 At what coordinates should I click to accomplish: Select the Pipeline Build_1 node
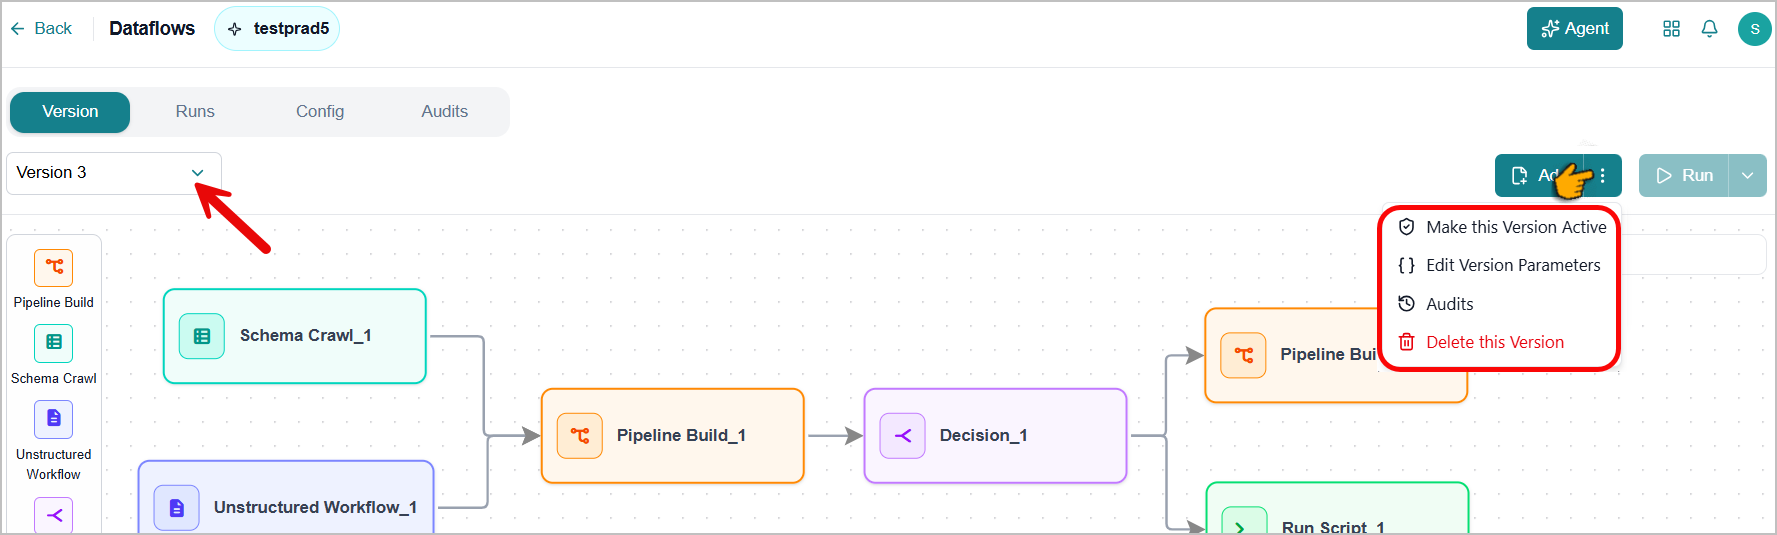tap(673, 436)
